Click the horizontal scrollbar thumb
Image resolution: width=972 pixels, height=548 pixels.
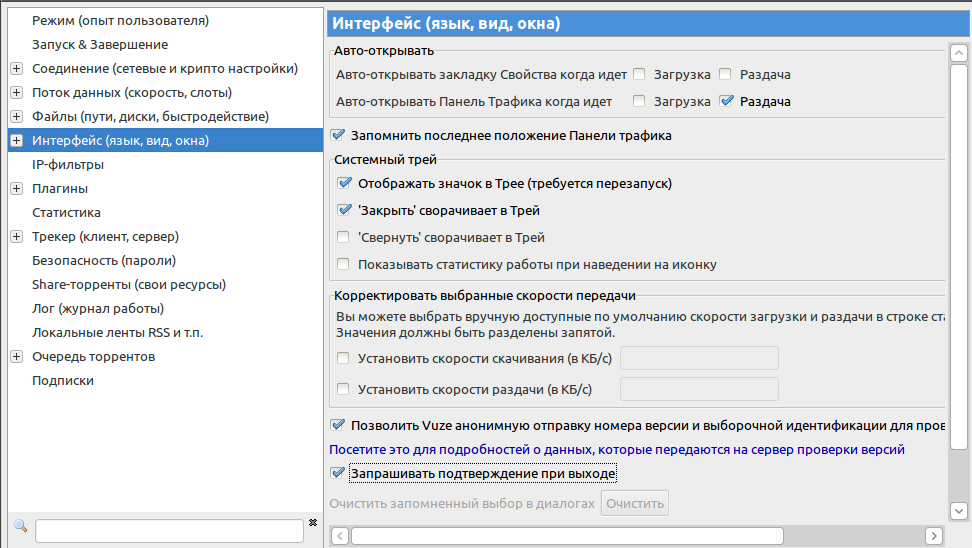click(567, 536)
